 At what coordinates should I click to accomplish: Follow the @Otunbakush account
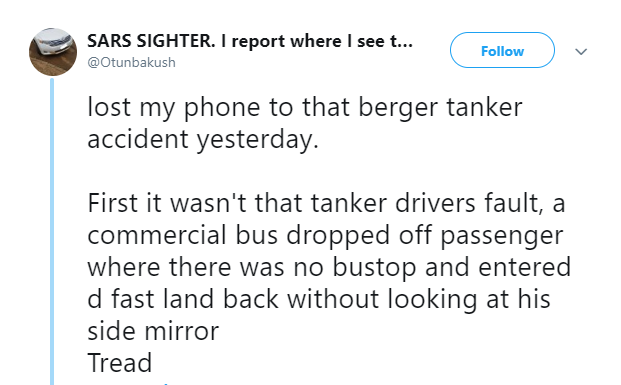[502, 50]
